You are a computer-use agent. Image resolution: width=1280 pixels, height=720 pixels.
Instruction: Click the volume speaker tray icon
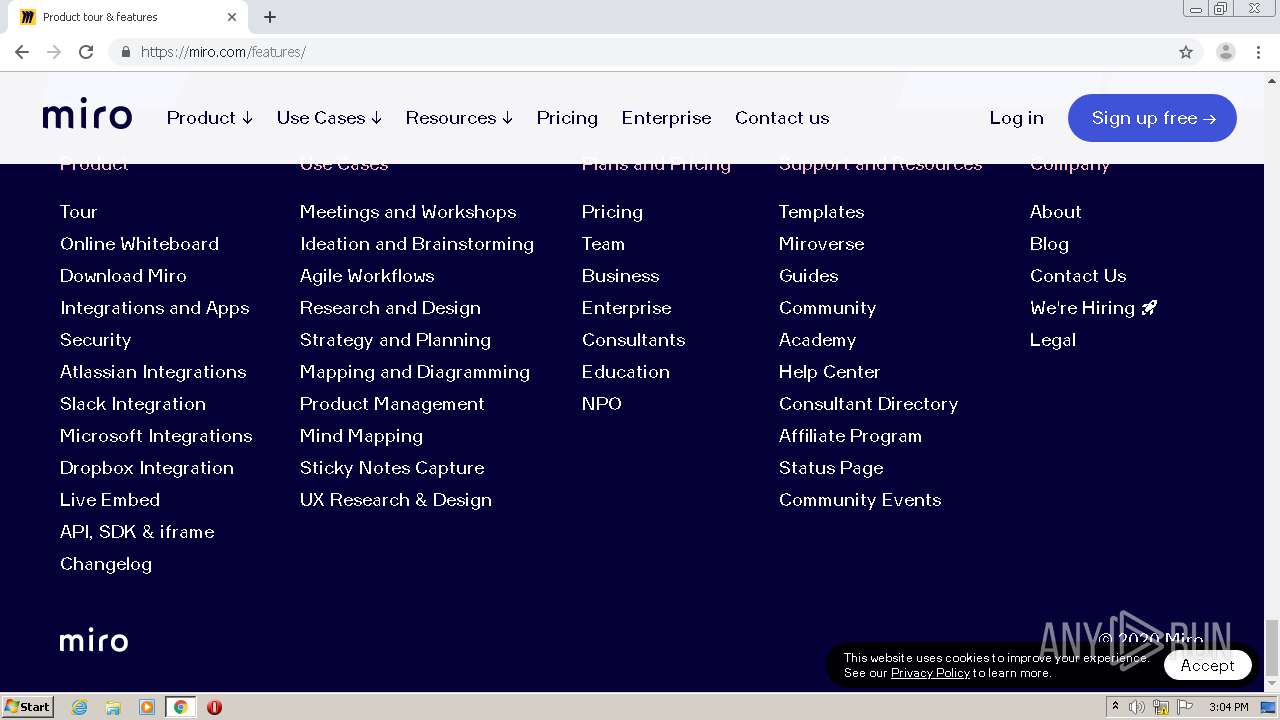pyautogui.click(x=1137, y=707)
